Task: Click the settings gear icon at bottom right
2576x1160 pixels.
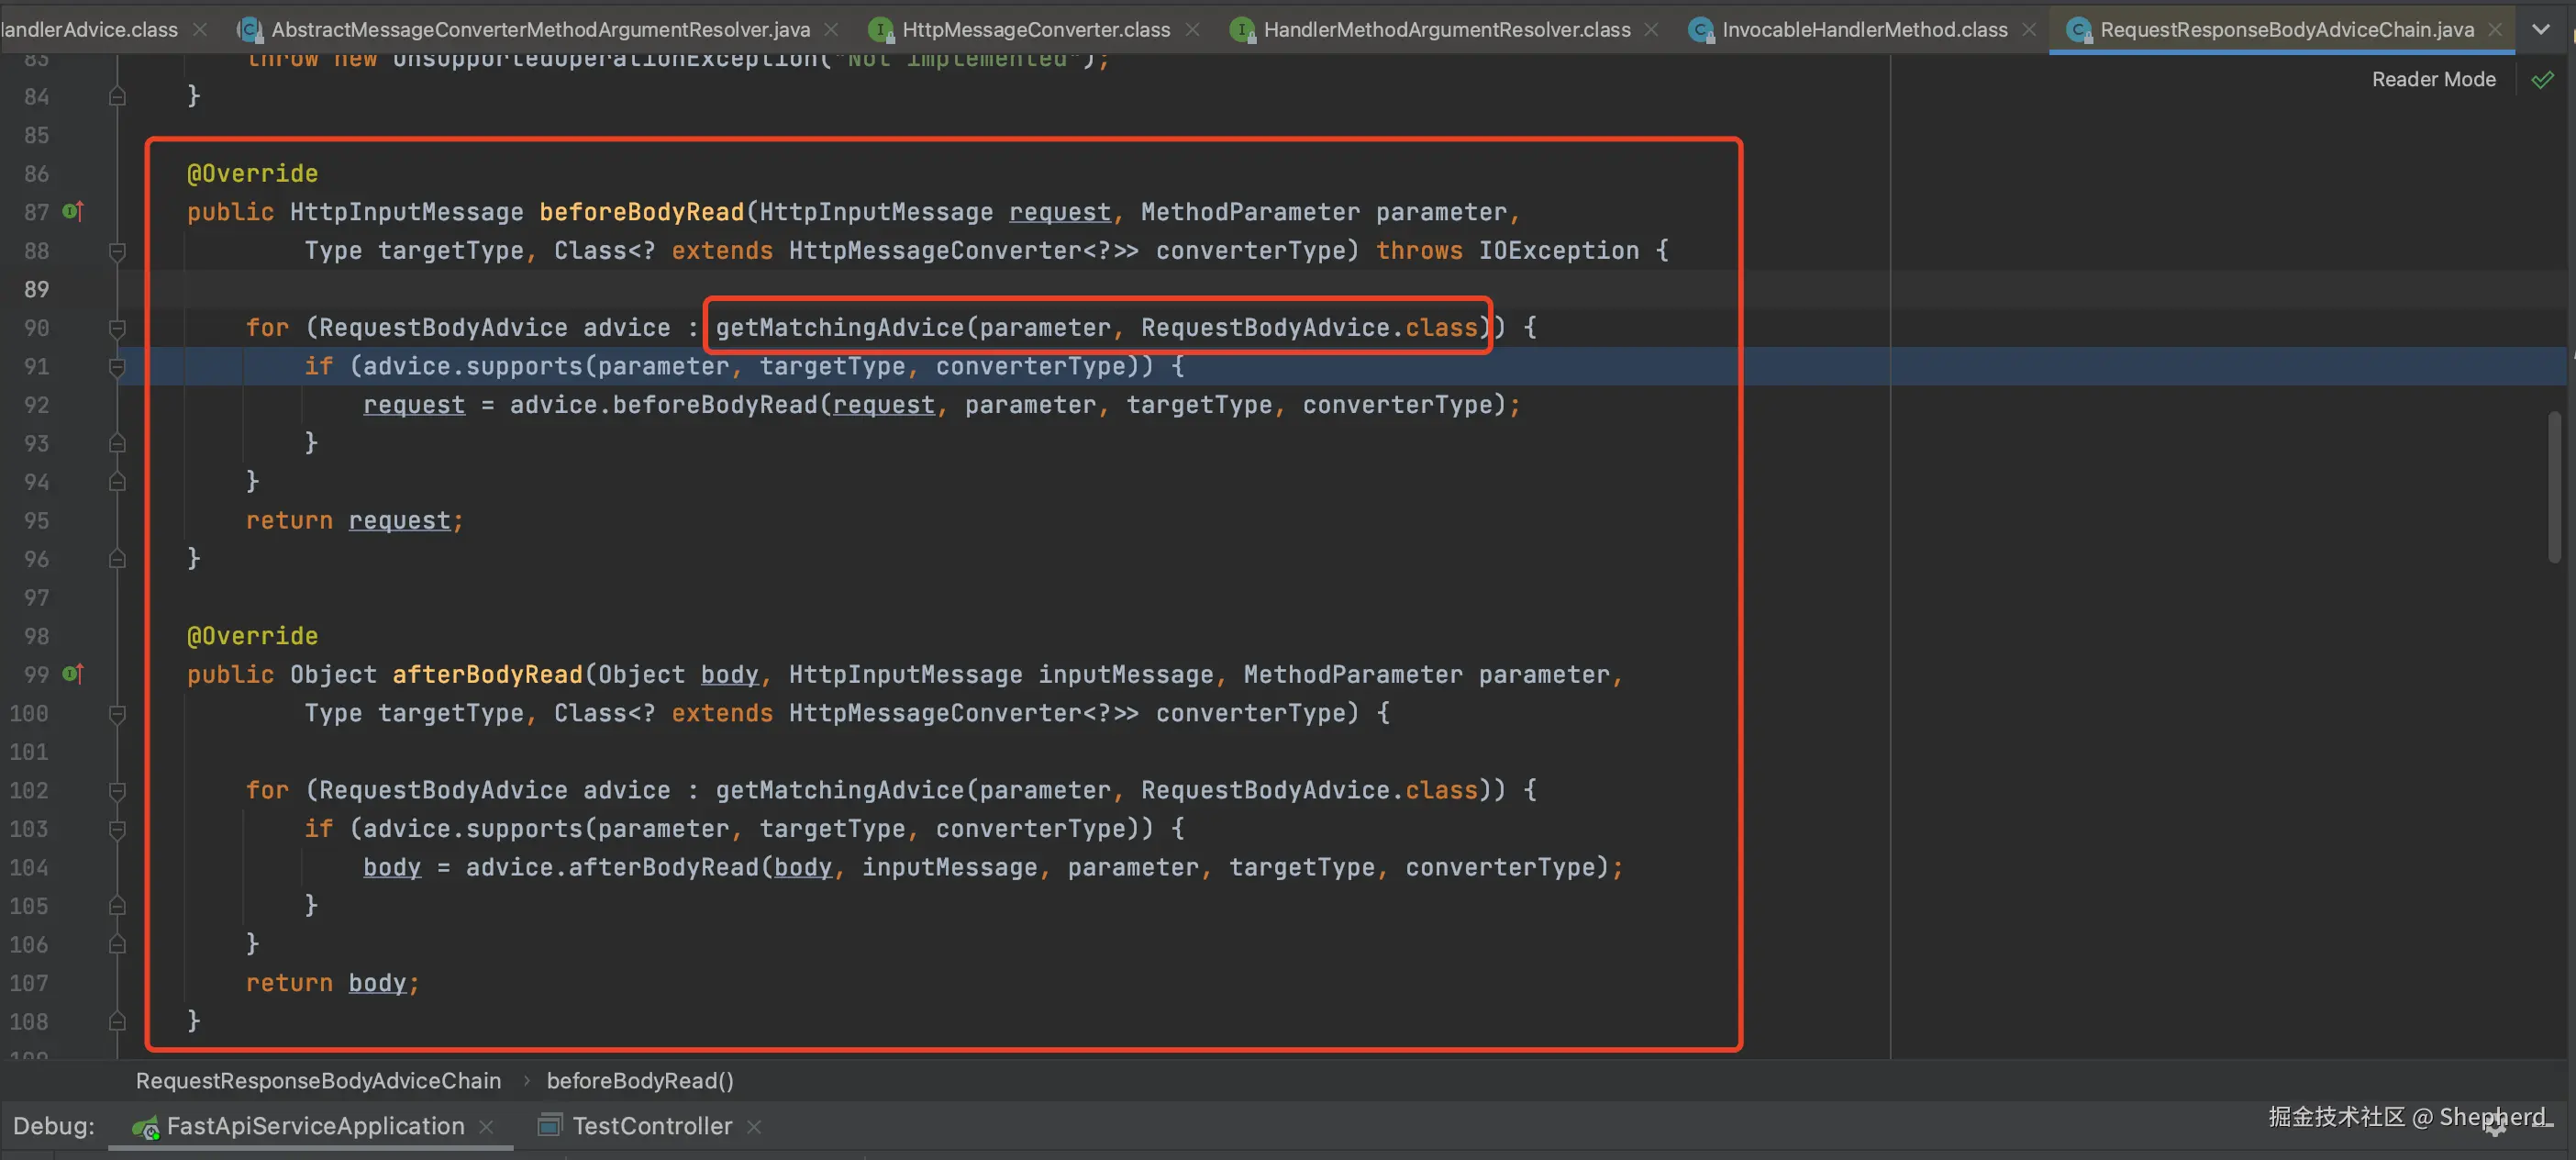Action: tap(2496, 1125)
